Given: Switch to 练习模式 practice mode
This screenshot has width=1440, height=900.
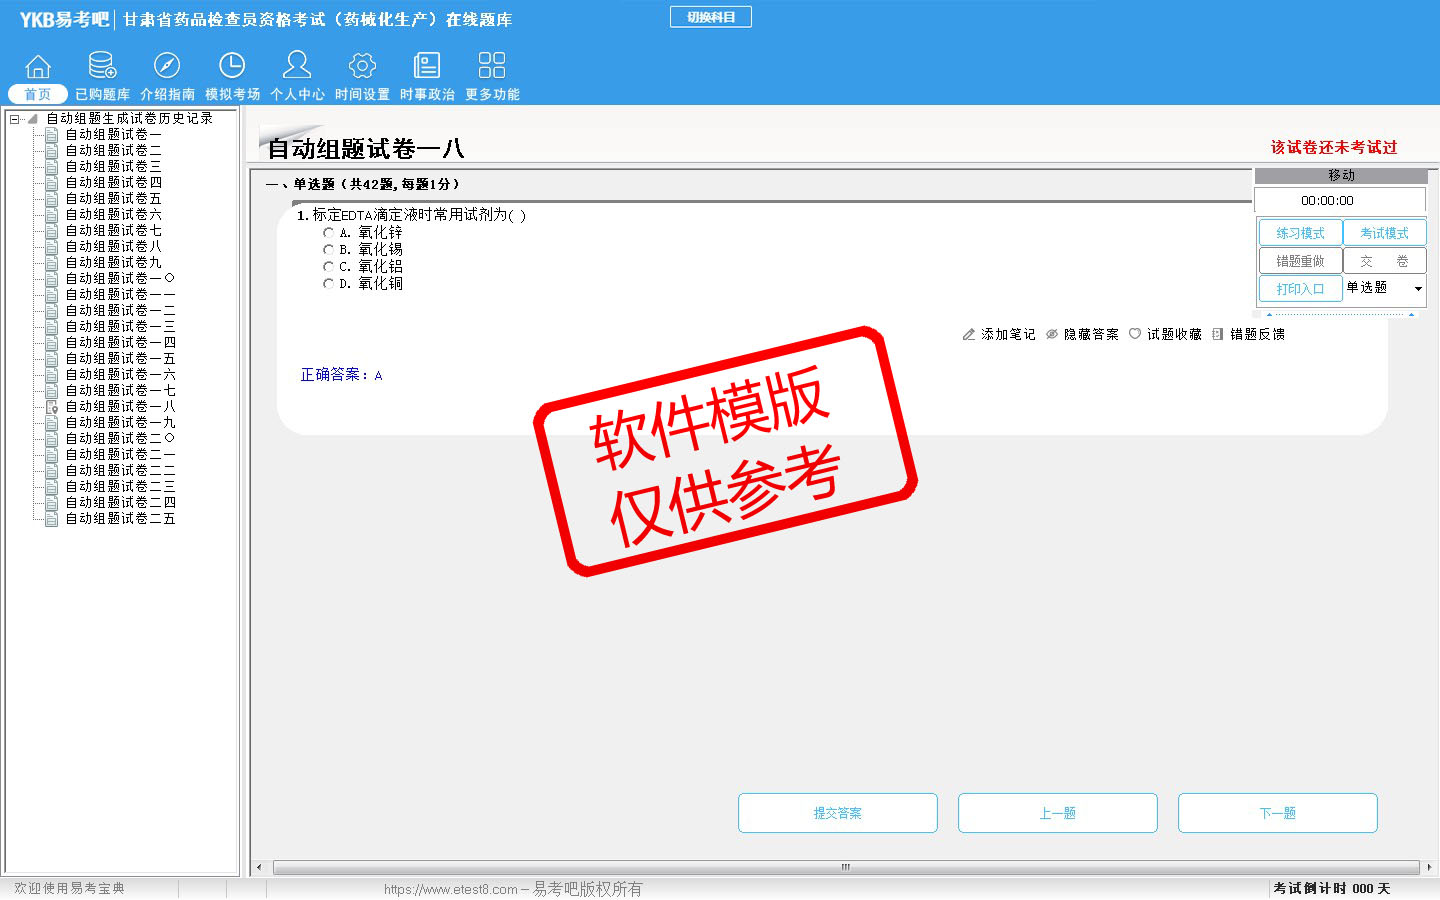Looking at the screenshot, I should point(1300,233).
